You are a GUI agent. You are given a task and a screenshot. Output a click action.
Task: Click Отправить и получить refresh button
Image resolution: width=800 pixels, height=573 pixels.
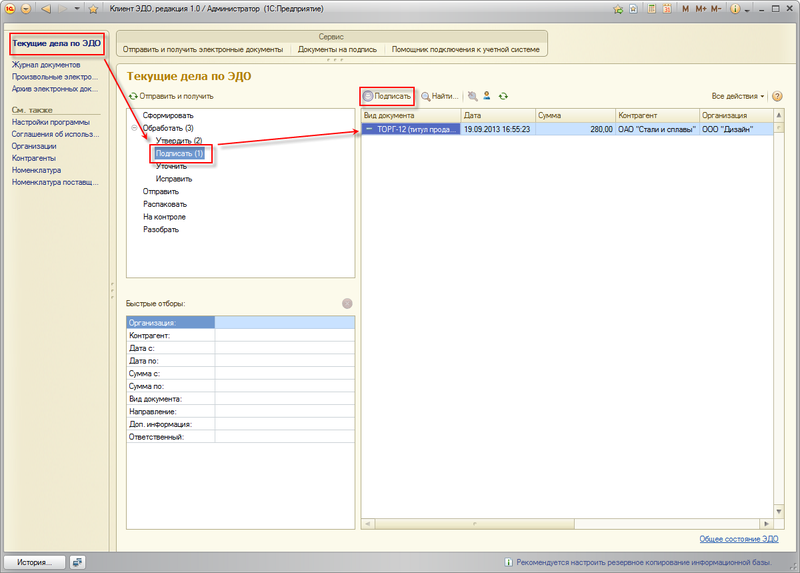click(171, 96)
